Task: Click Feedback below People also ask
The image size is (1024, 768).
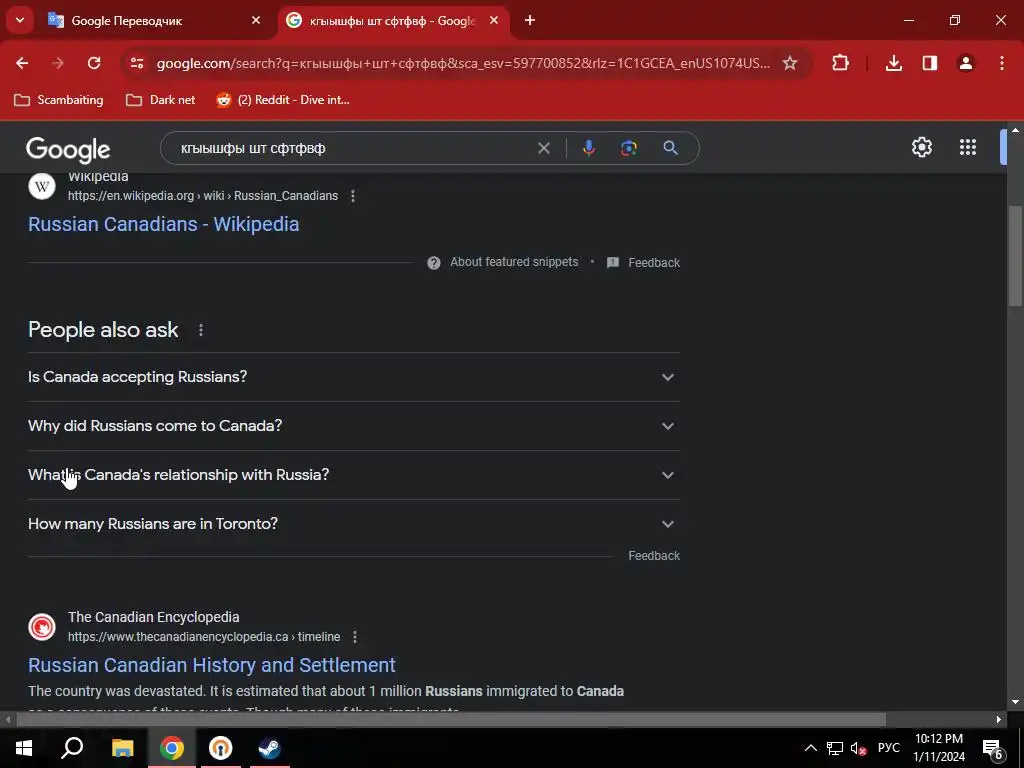Action: click(654, 556)
